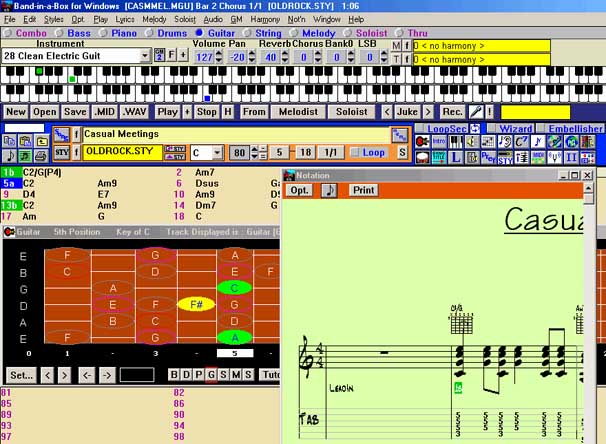Select the Bass radio button
The height and width of the screenshot is (444, 606).
coord(59,33)
